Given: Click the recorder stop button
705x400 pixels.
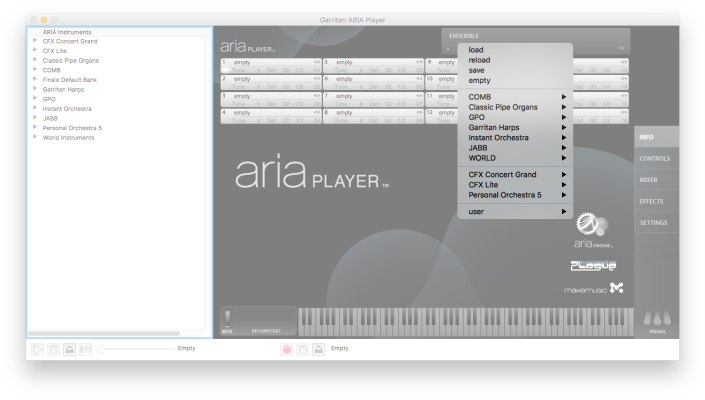Looking at the screenshot, I should 303,349.
